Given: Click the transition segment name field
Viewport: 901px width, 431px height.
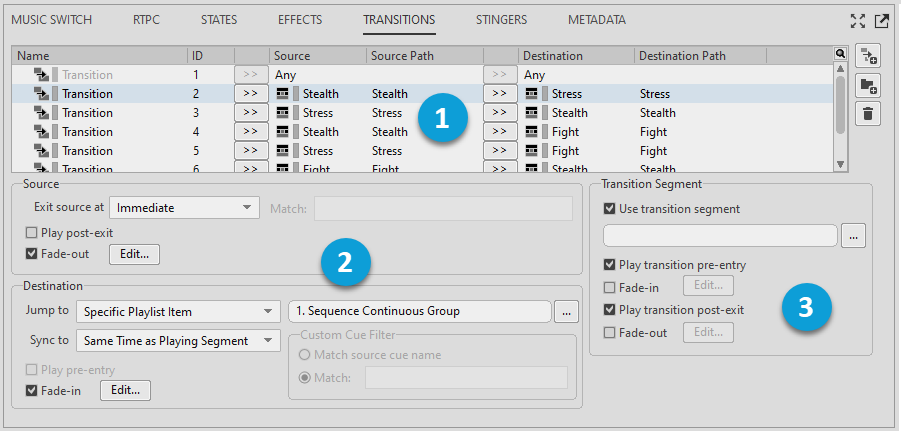Looking at the screenshot, I should tap(720, 236).
